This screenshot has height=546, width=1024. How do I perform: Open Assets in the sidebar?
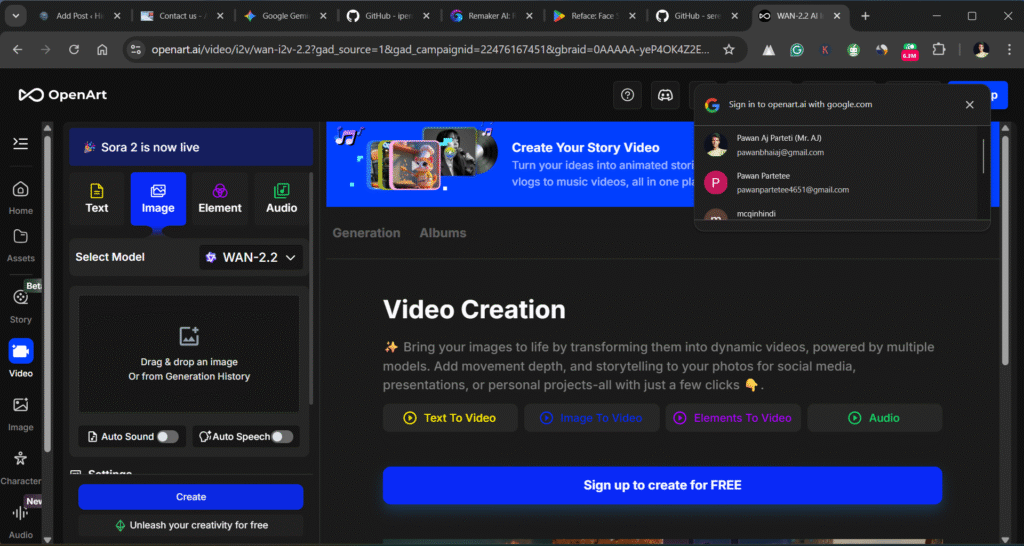tap(20, 246)
